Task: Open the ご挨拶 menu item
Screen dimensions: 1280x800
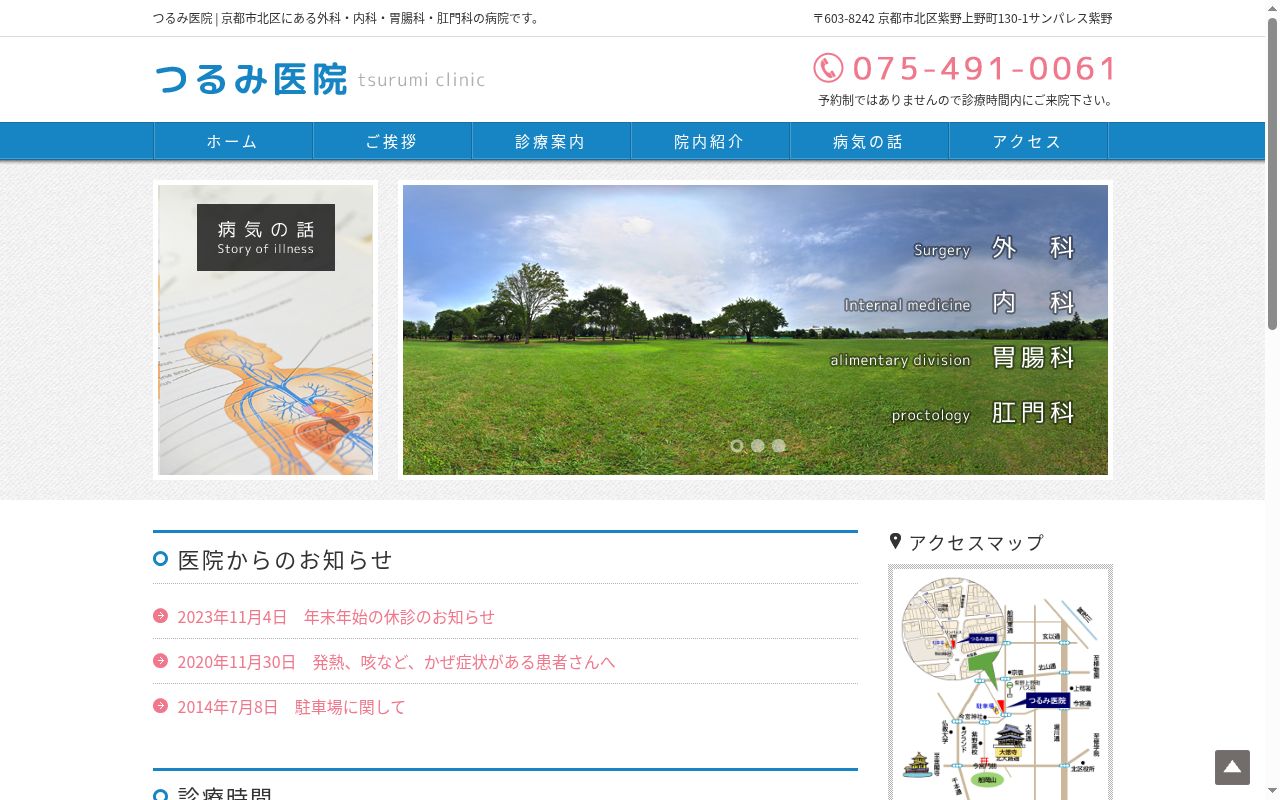Action: pos(392,141)
